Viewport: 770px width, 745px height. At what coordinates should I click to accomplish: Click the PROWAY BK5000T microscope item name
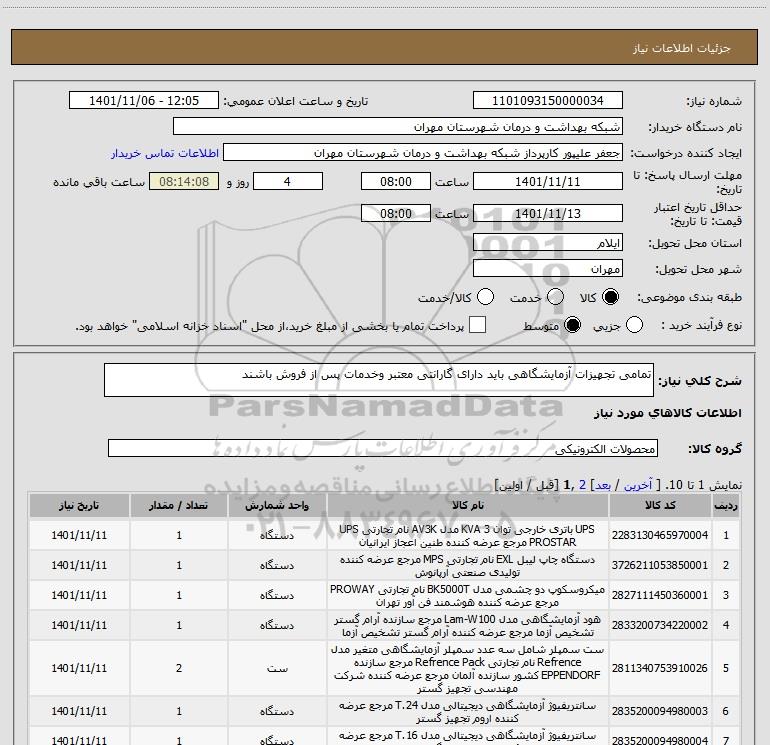(468, 596)
